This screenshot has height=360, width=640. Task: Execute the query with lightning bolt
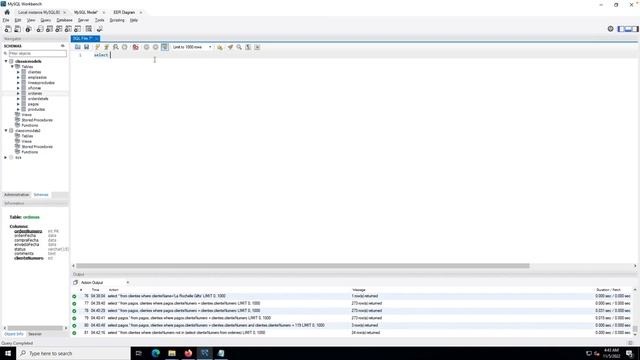[x=97, y=47]
